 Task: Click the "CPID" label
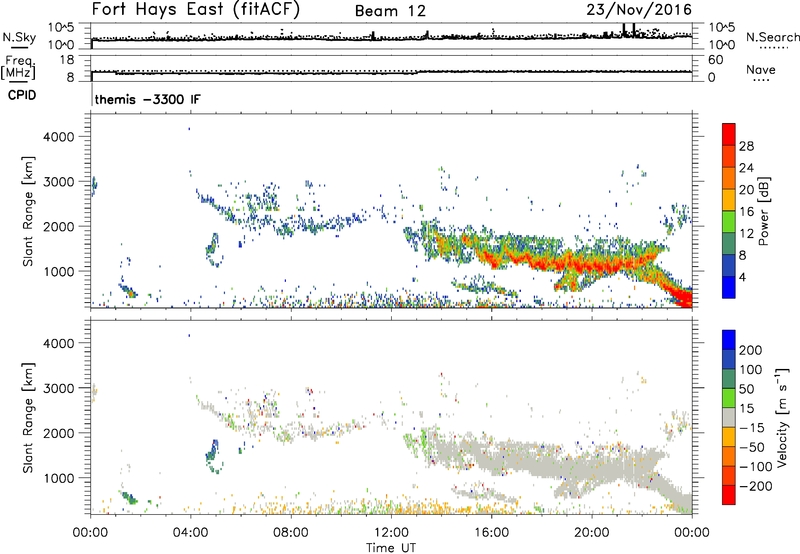point(22,95)
